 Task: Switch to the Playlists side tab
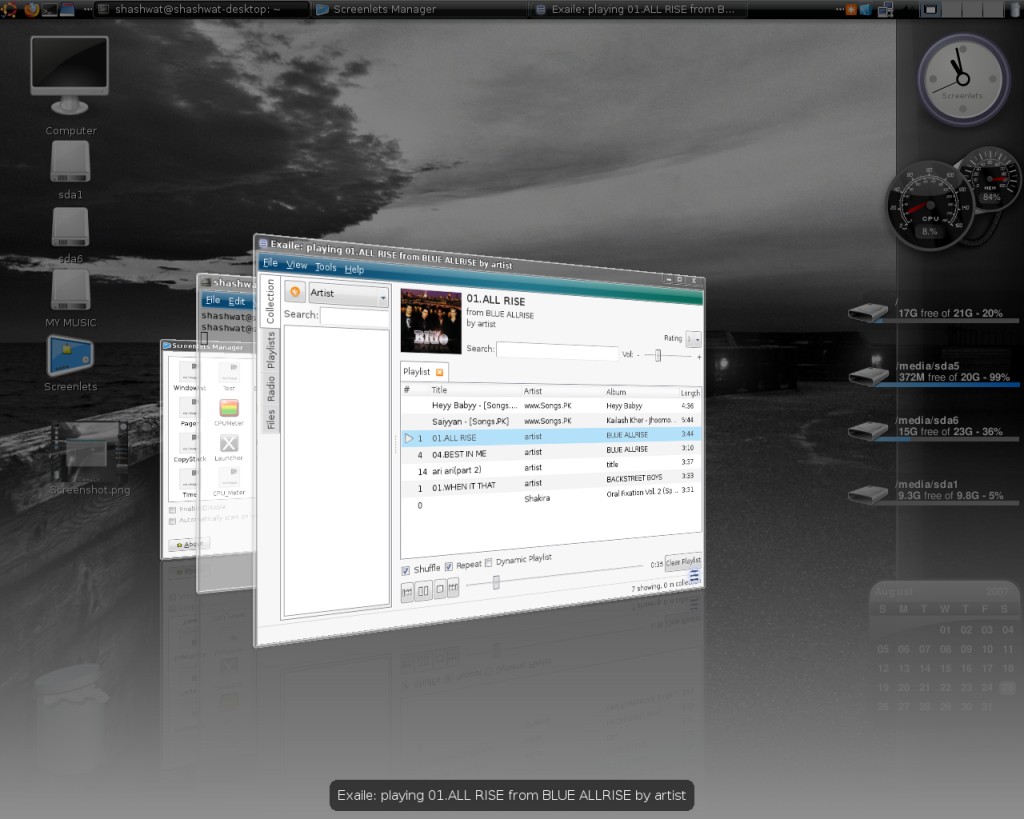(271, 350)
